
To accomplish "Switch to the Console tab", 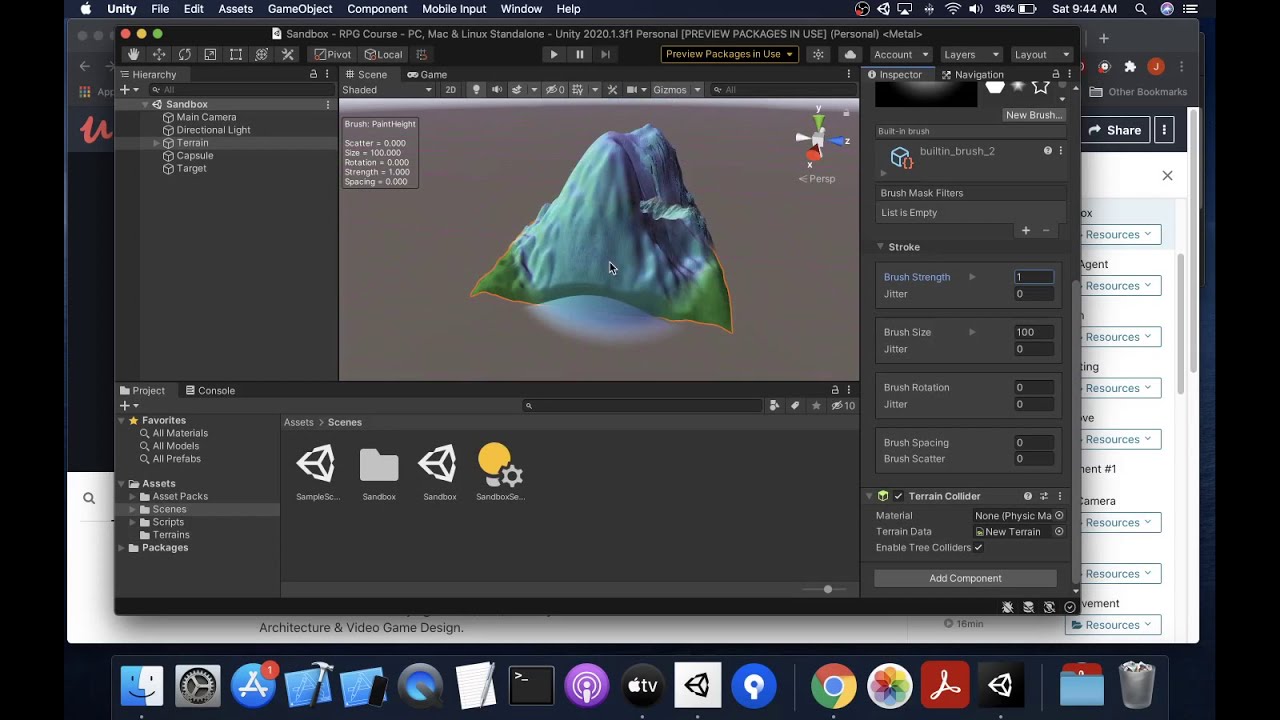I will click(x=210, y=391).
